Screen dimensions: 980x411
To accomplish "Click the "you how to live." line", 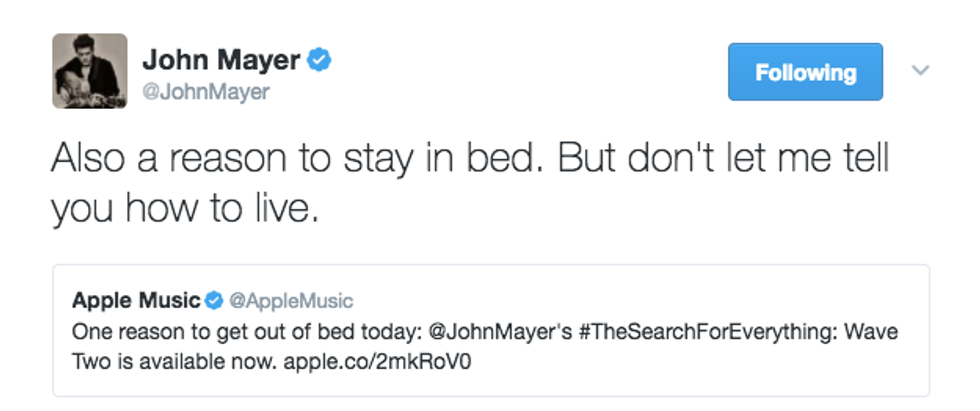I will coord(185,208).
